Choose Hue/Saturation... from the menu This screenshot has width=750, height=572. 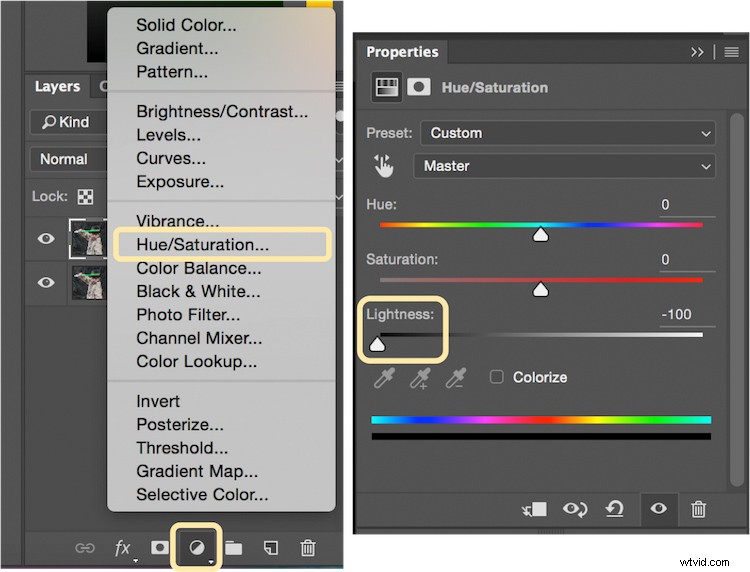202,243
